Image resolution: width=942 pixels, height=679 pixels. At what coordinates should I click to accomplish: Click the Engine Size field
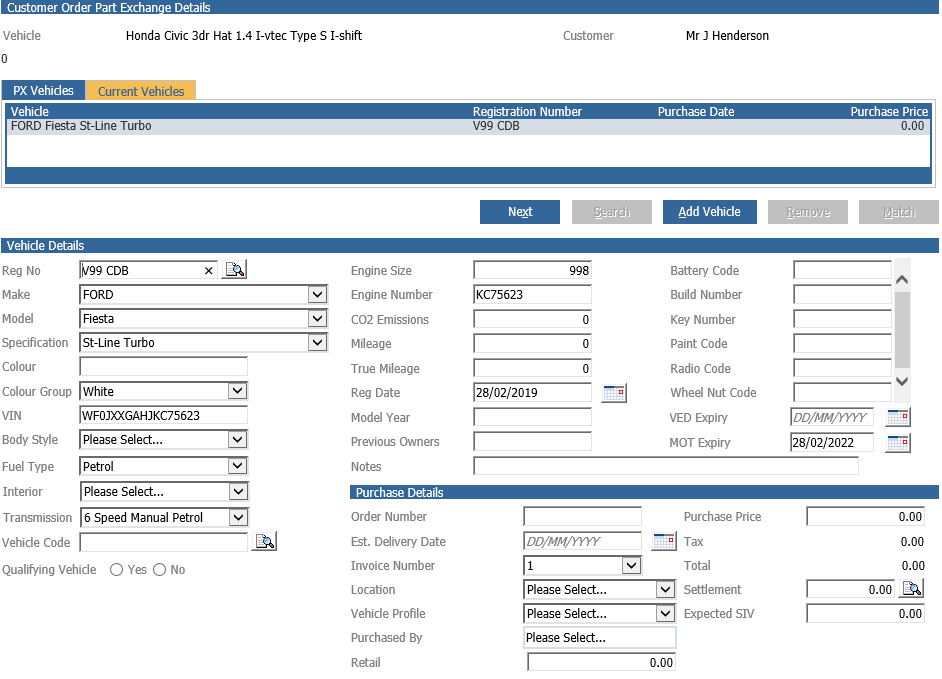(532, 270)
